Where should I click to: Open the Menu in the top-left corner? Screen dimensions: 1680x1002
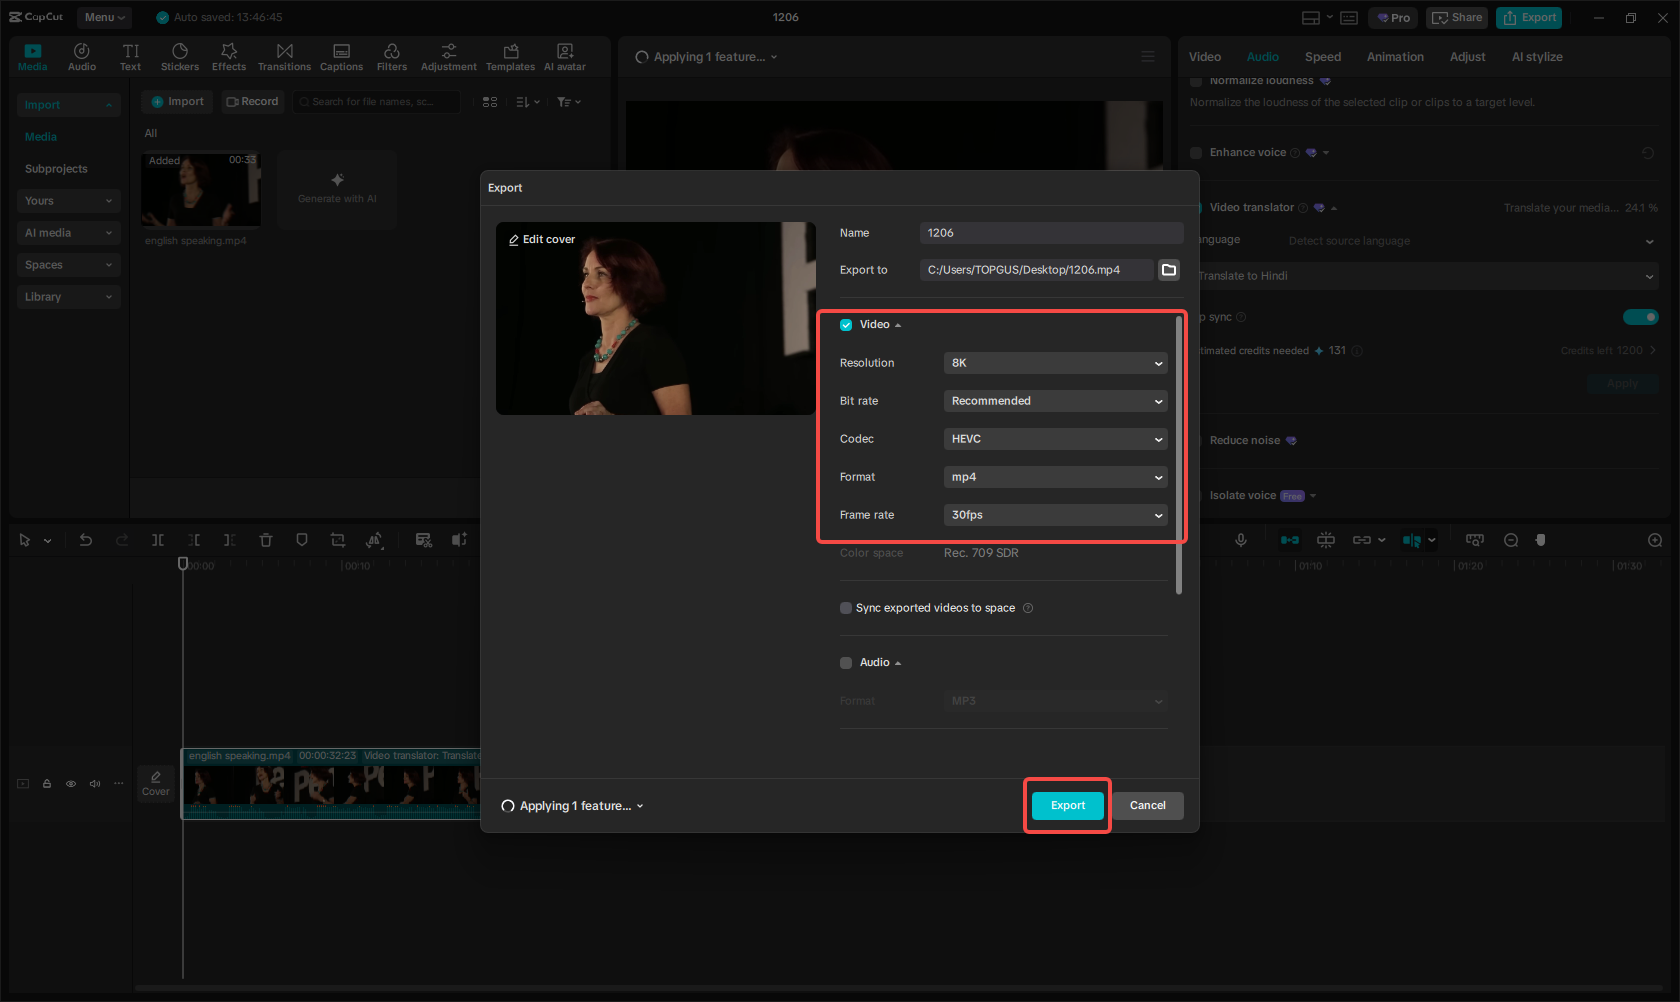point(103,17)
